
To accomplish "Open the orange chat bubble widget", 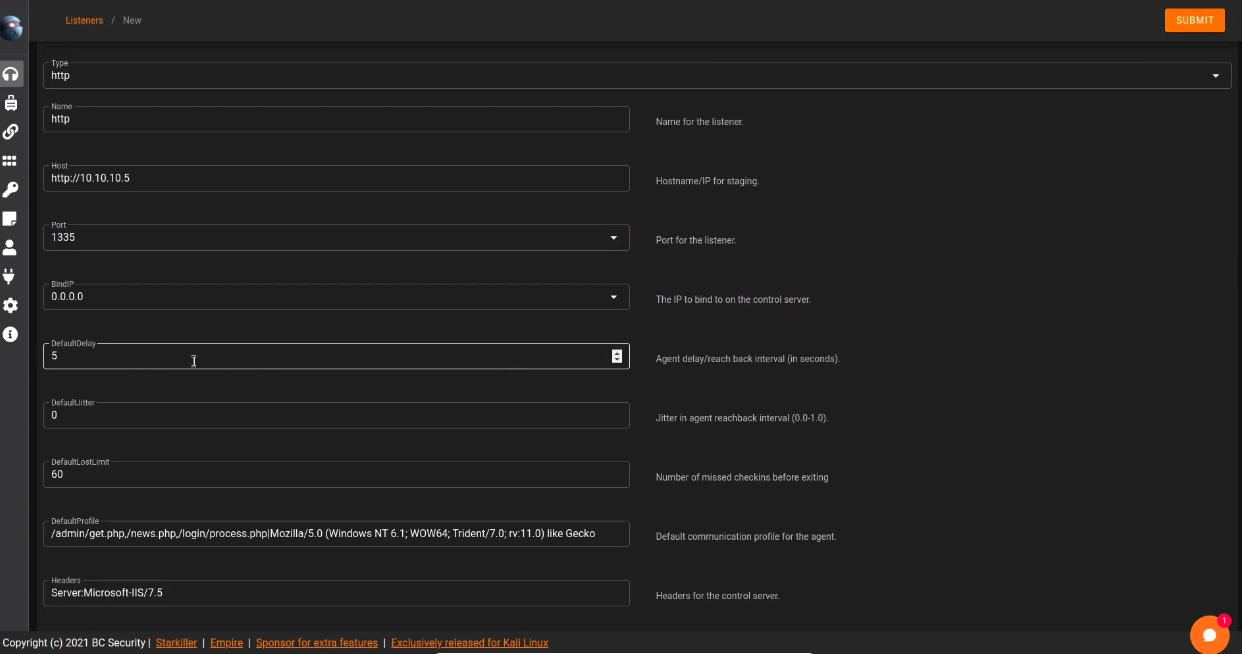I will click(x=1209, y=634).
